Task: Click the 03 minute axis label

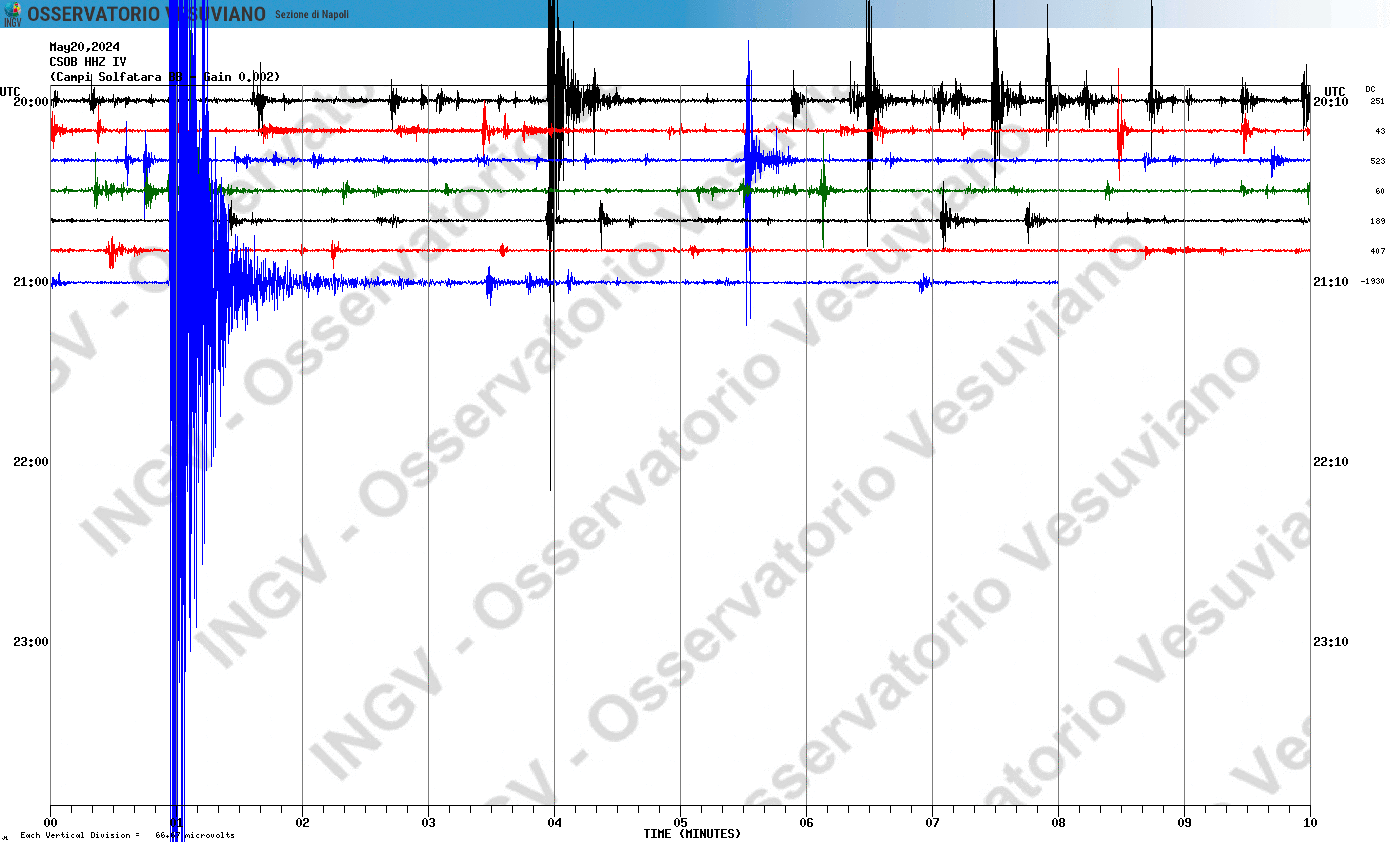Action: point(428,823)
